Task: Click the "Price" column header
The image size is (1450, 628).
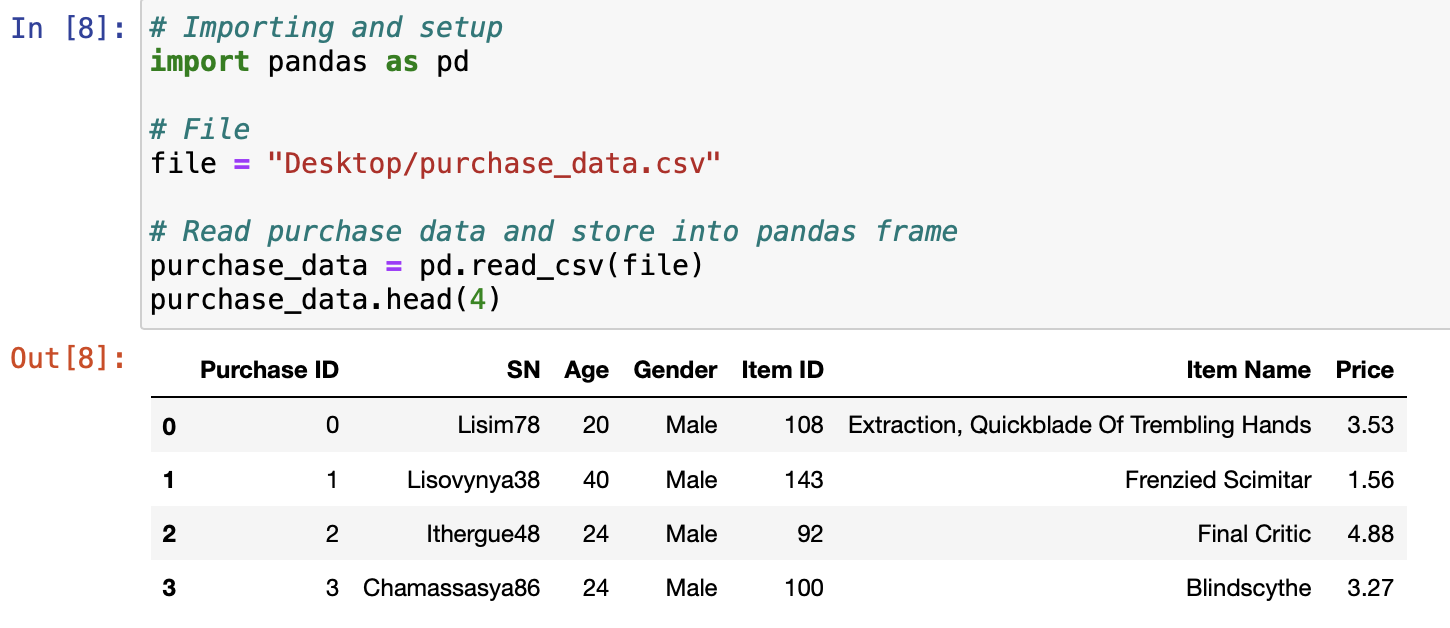Action: [x=1365, y=369]
